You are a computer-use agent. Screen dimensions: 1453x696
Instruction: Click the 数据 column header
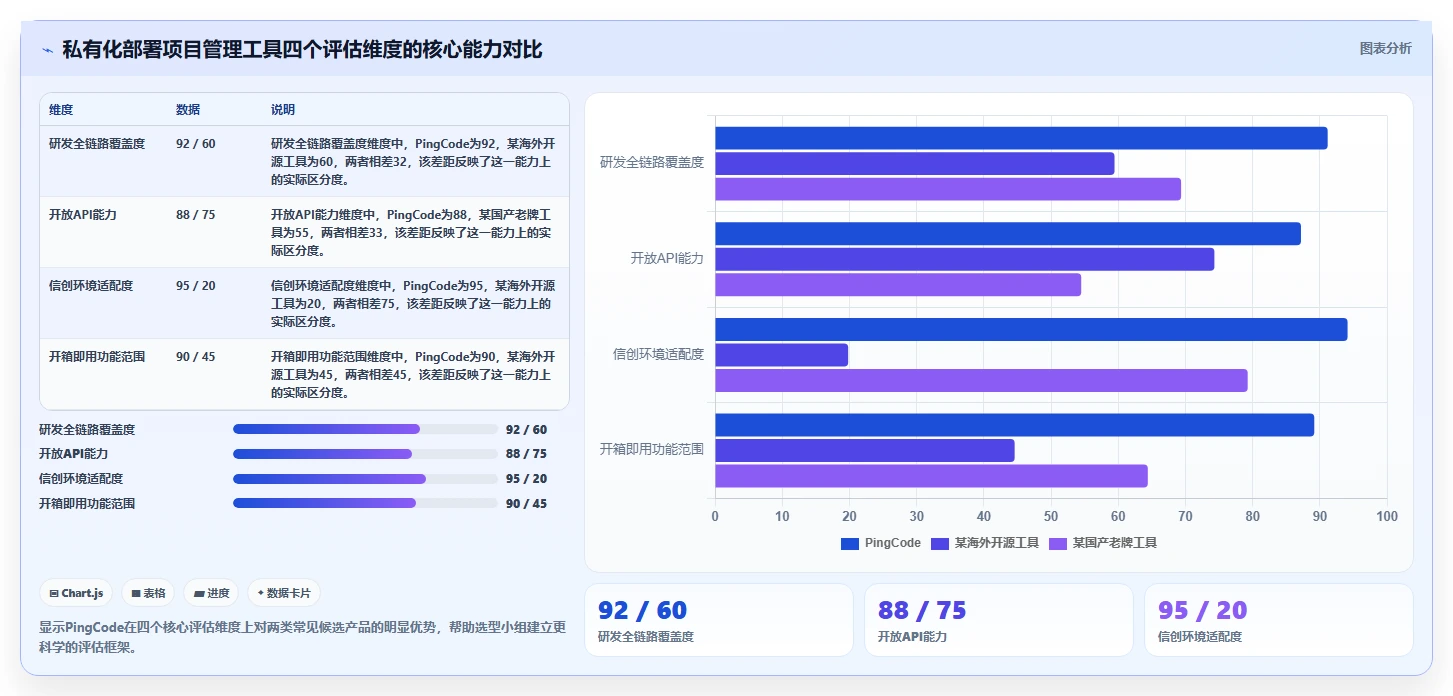point(188,110)
